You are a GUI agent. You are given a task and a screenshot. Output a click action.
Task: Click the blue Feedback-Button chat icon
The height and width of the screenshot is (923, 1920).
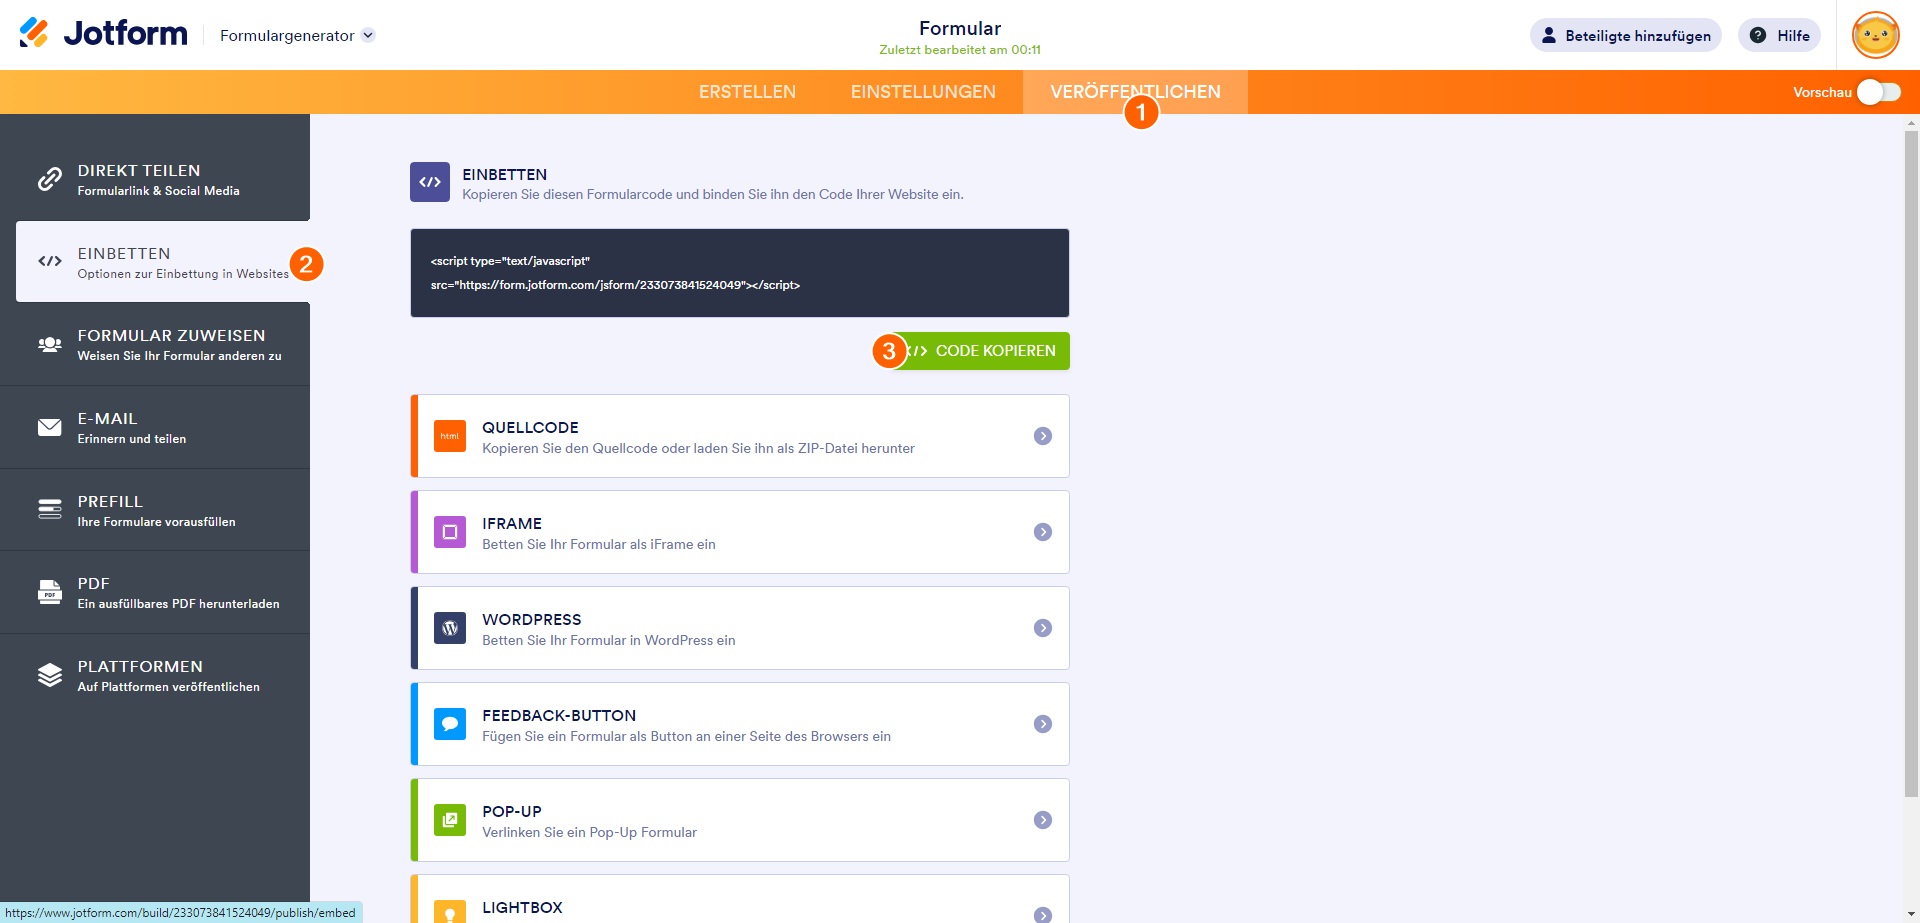coord(450,724)
